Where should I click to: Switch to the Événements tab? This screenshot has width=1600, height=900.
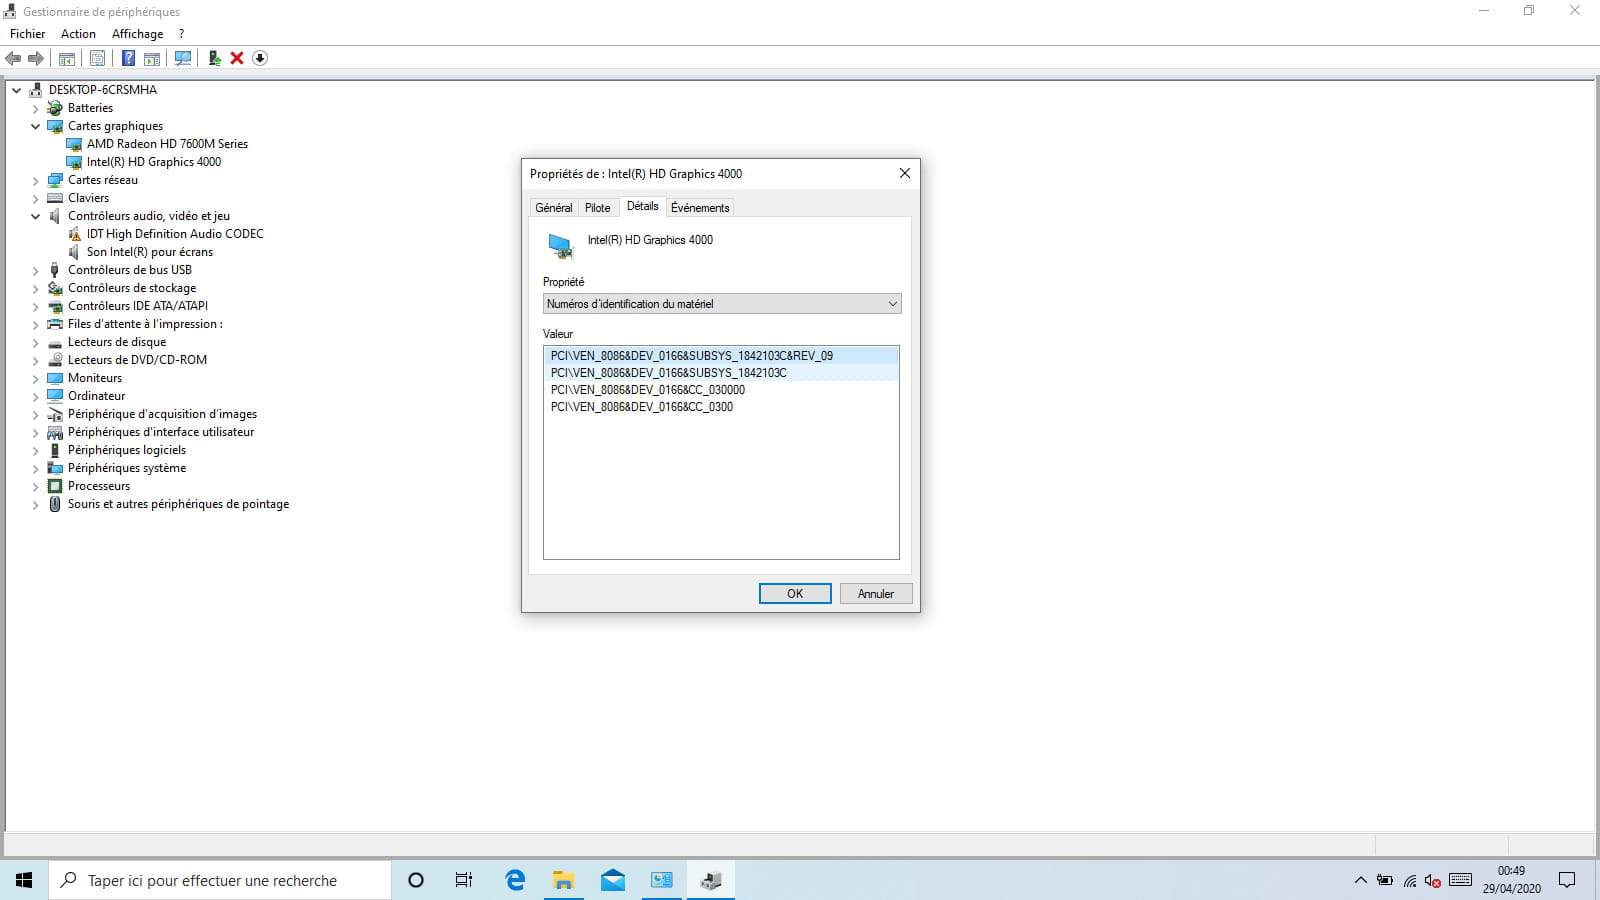(x=700, y=208)
